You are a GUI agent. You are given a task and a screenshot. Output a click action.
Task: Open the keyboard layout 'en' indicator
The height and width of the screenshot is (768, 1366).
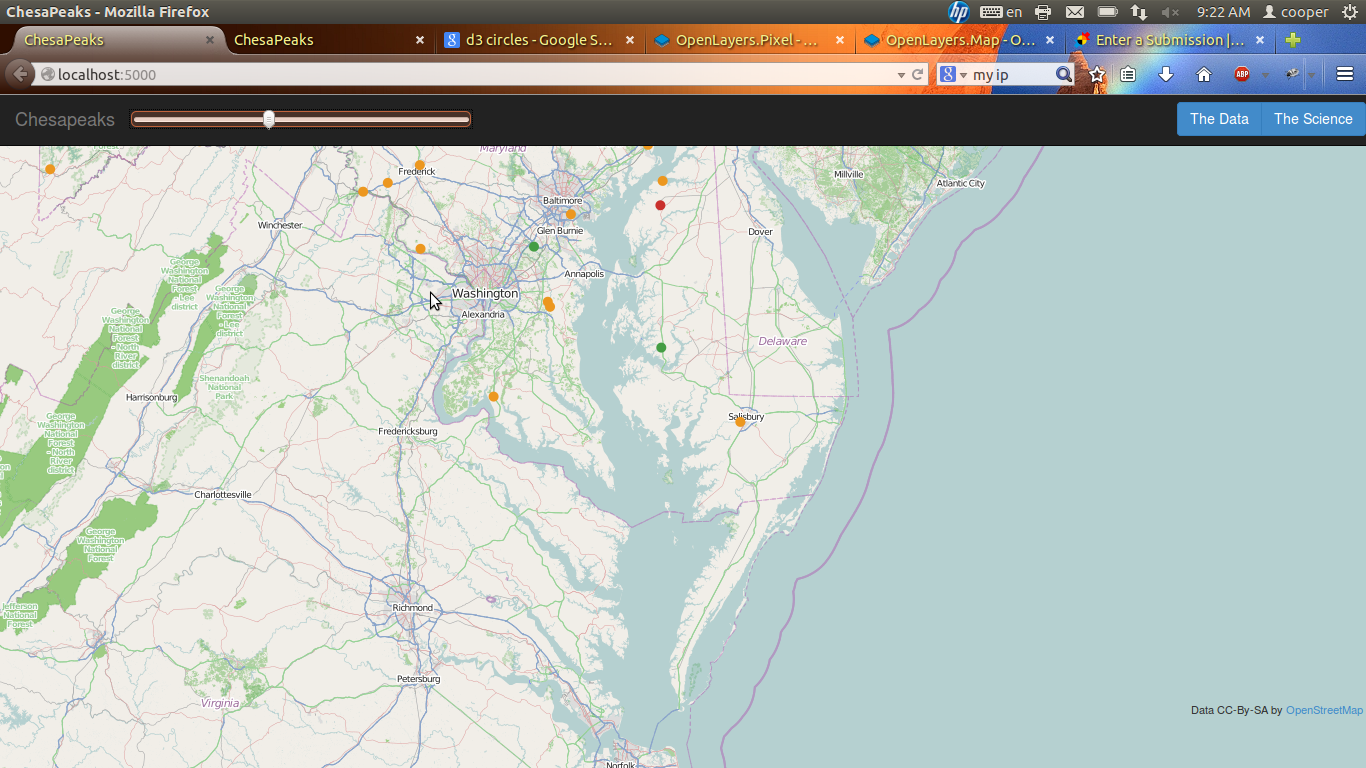tap(1001, 12)
